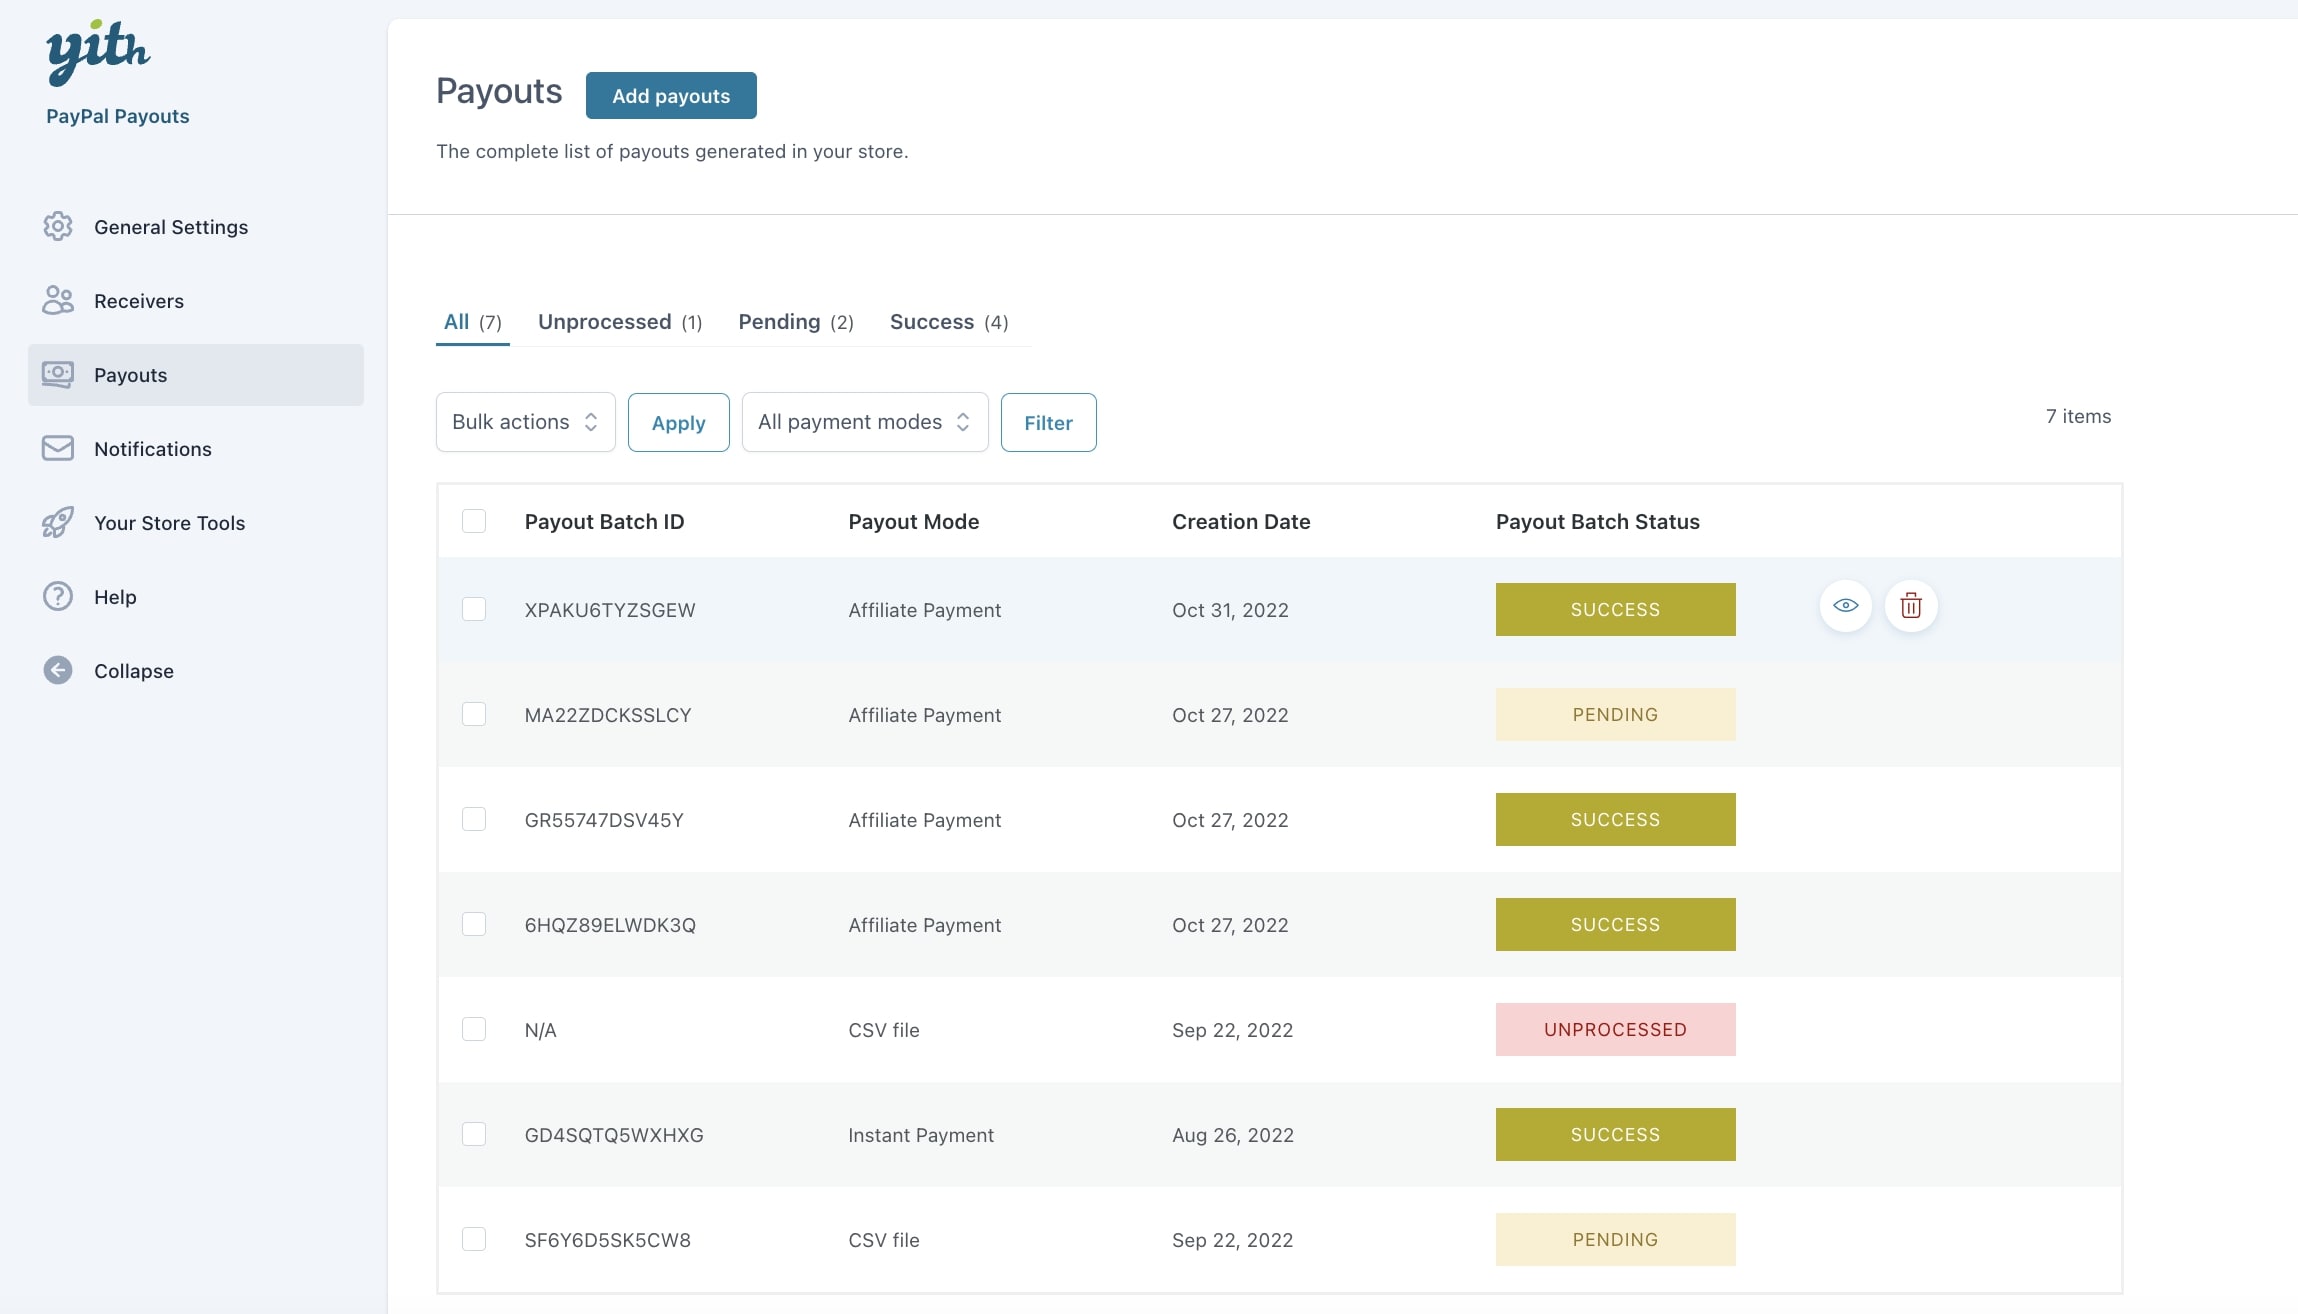Click the Add payouts button

click(x=671, y=95)
